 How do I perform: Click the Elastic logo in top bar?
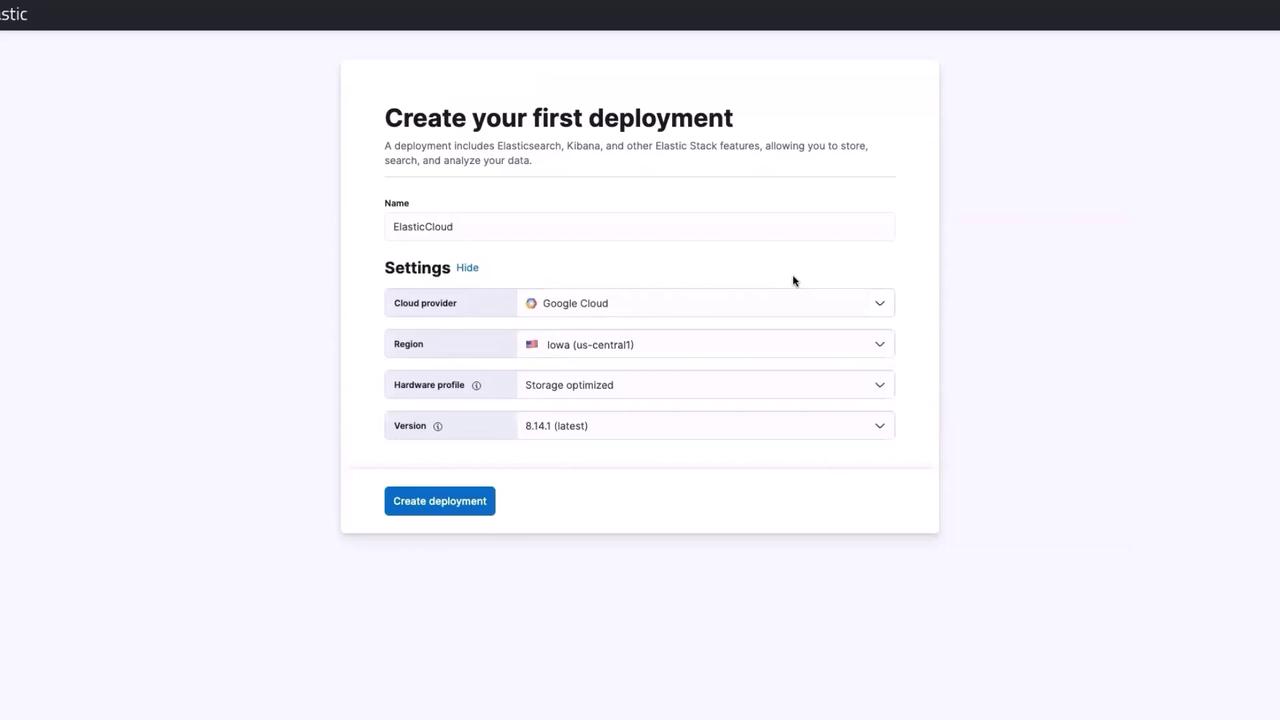13,14
